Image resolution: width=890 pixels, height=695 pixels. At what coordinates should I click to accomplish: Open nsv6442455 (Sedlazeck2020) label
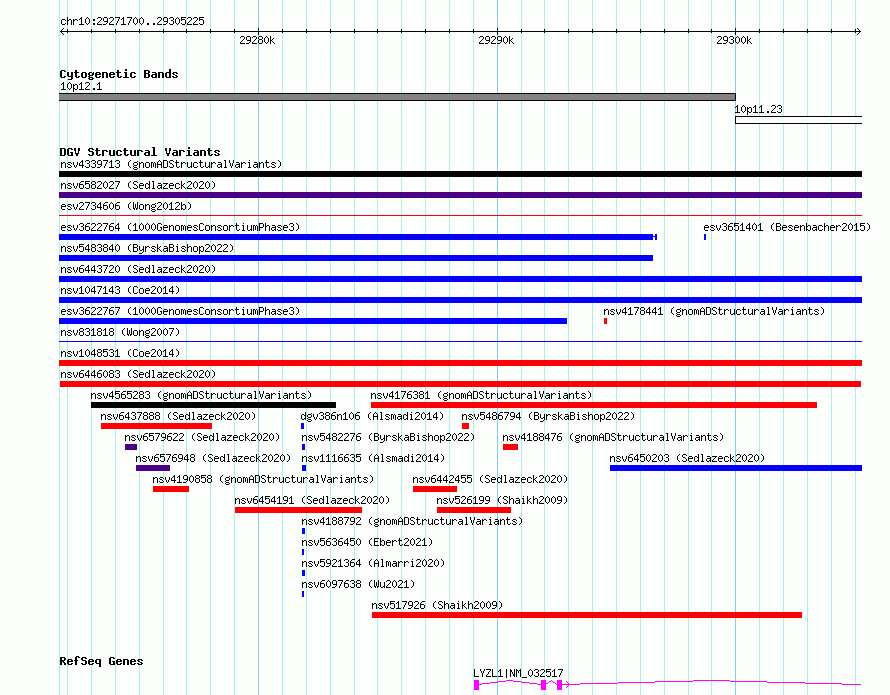point(490,479)
